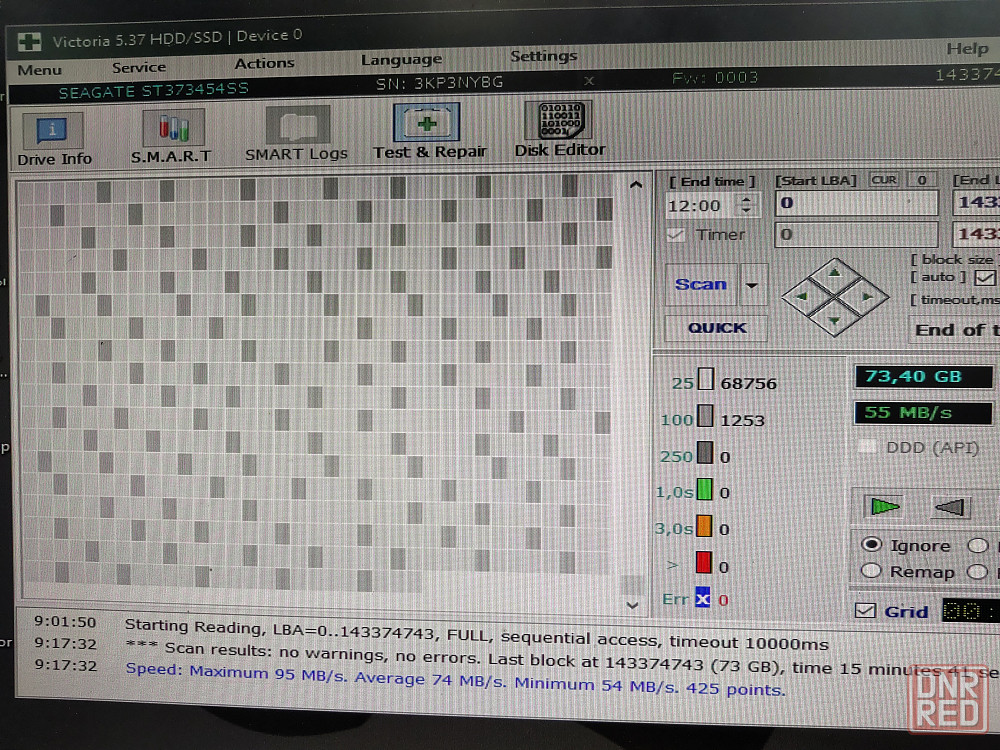The height and width of the screenshot is (750, 1000).
Task: Open the Language menu
Action: tap(401, 60)
